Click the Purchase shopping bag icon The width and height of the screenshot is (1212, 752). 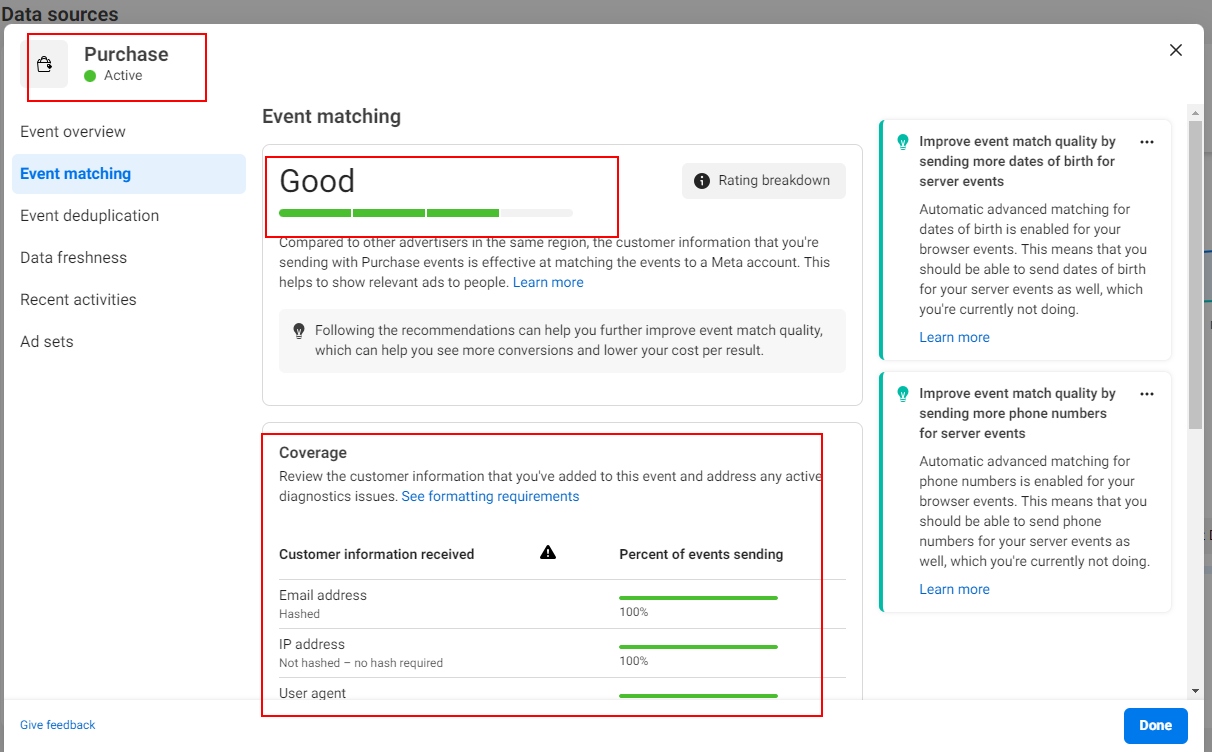44,65
